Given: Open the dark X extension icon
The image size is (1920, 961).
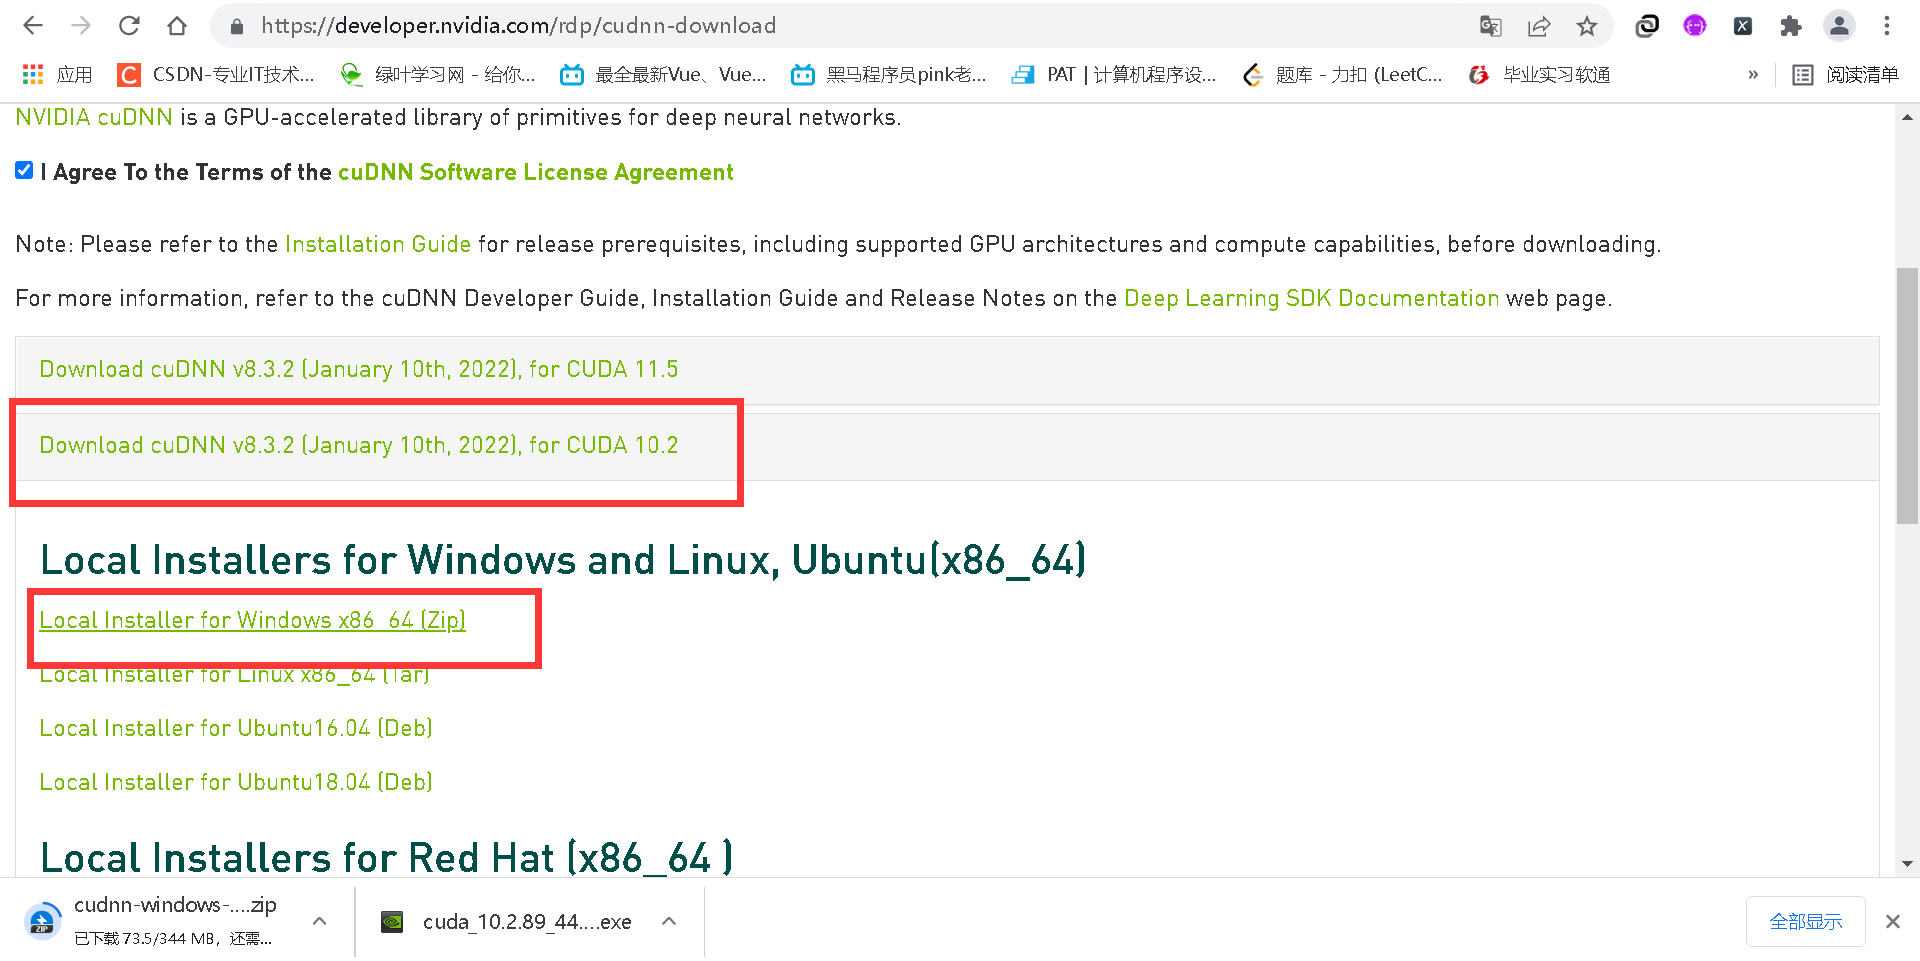Looking at the screenshot, I should click(1743, 26).
